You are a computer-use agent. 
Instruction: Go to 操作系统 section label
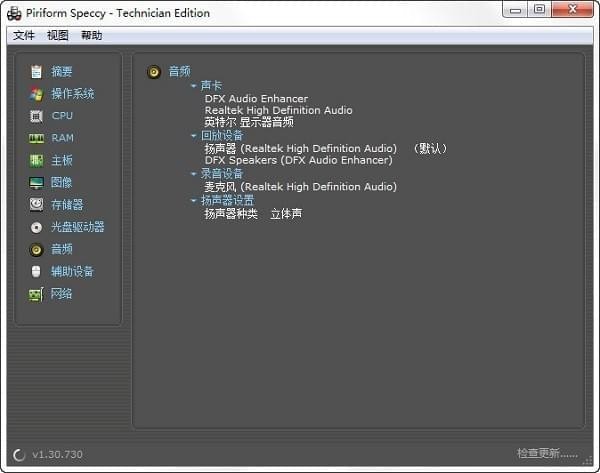click(x=73, y=94)
